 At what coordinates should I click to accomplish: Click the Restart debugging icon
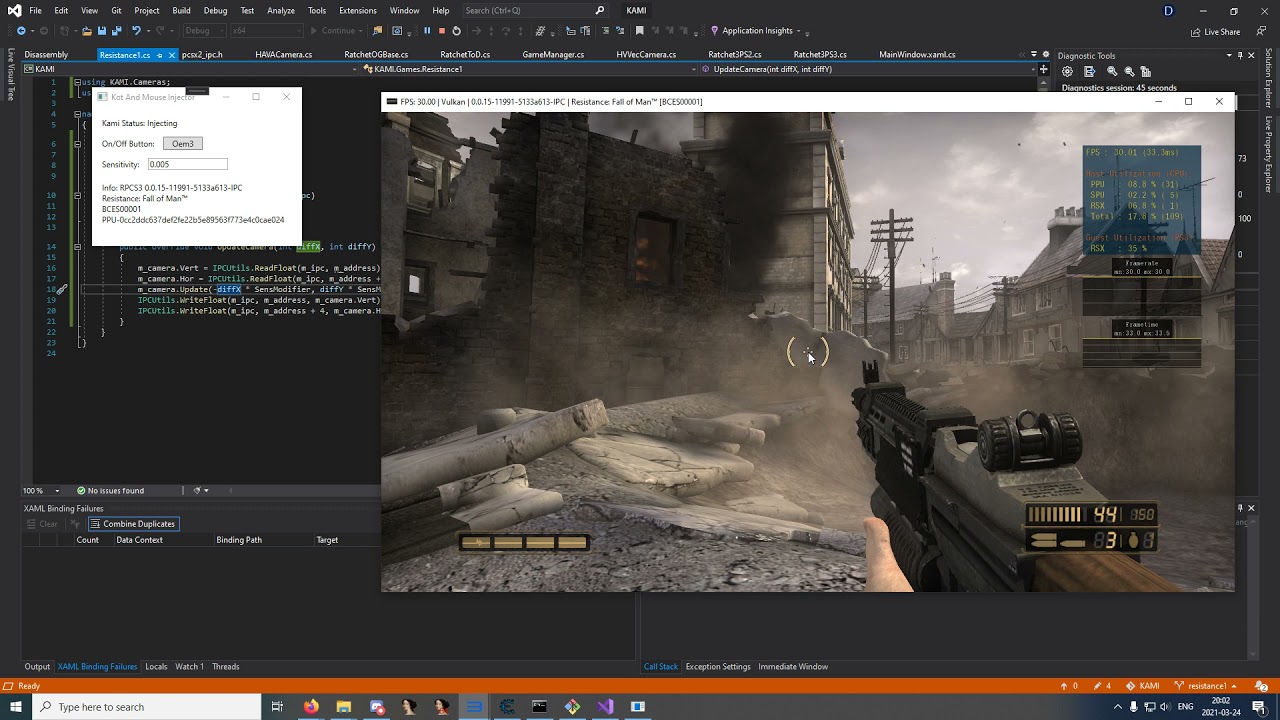point(456,31)
